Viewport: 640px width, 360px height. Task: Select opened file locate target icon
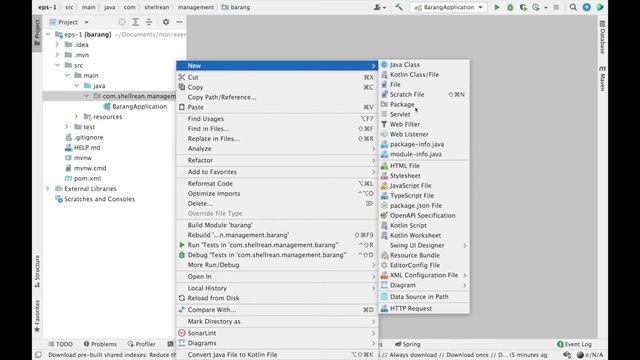(x=122, y=22)
